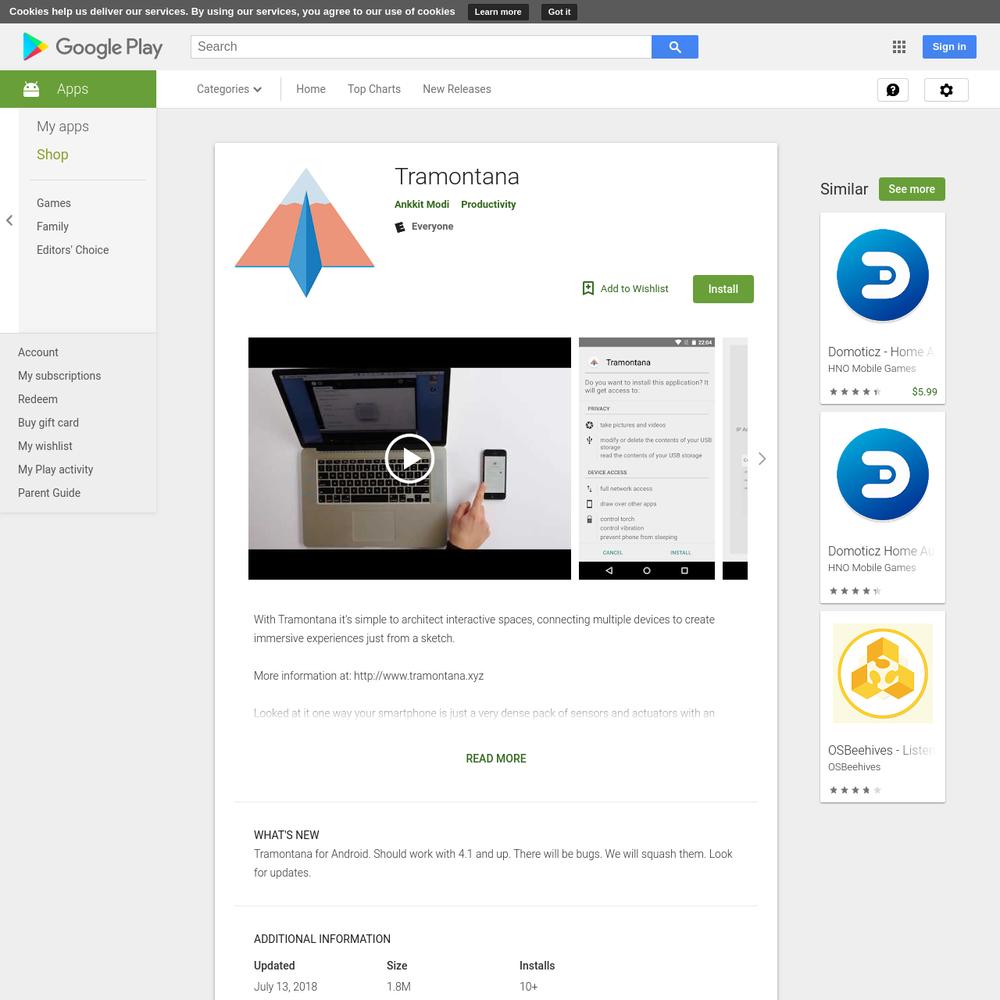
Task: Play the Tramontana promo video
Action: [x=409, y=459]
